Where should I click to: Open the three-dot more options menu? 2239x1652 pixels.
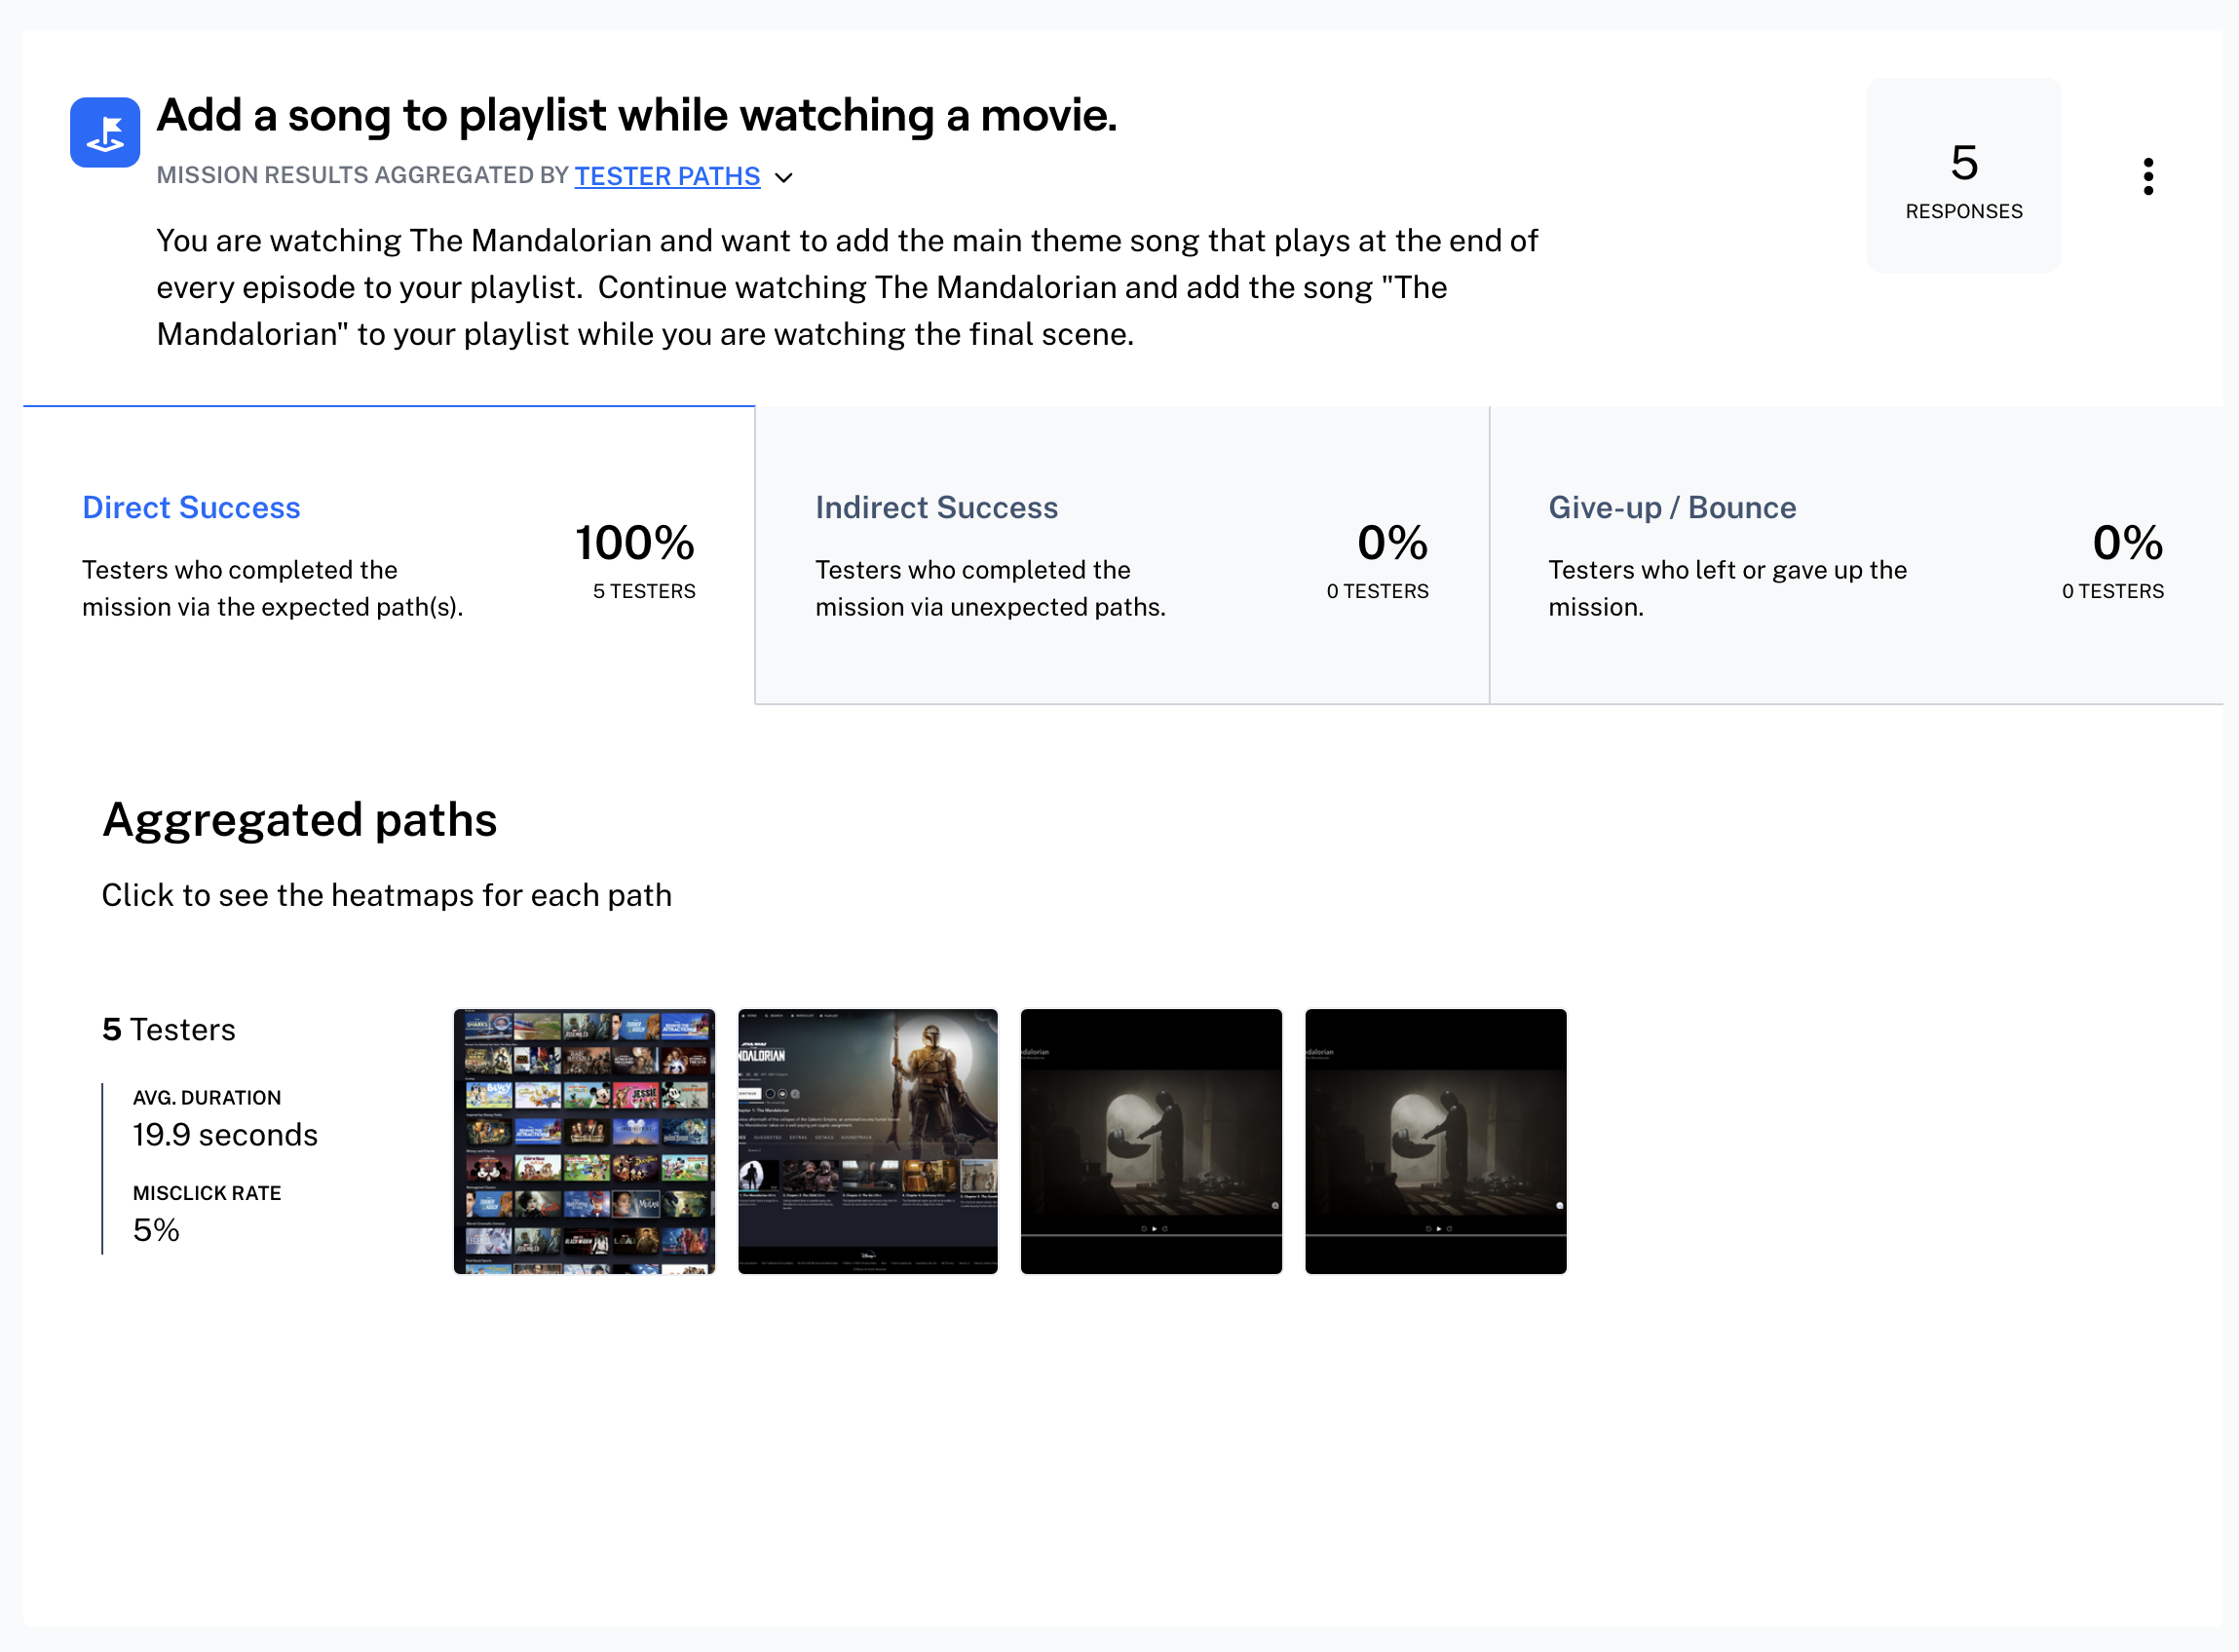(2147, 176)
